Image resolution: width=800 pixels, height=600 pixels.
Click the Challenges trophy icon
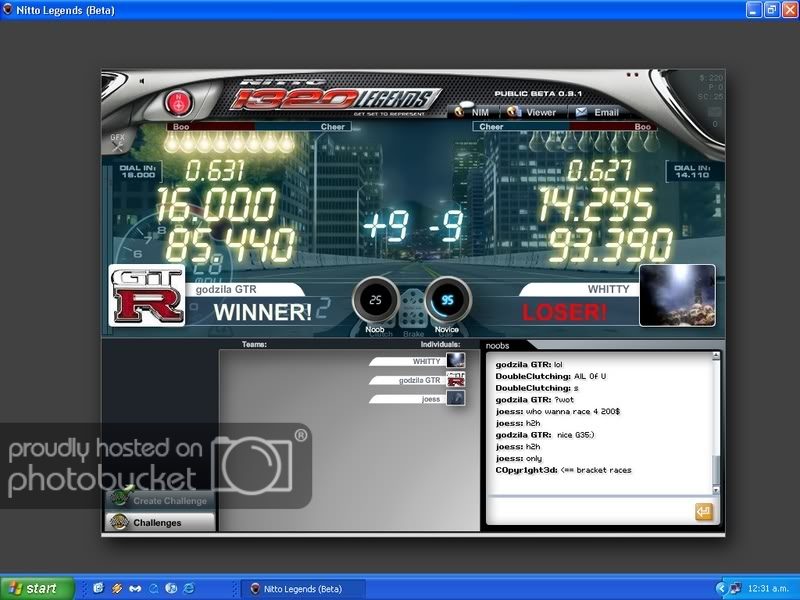pyautogui.click(x=119, y=522)
